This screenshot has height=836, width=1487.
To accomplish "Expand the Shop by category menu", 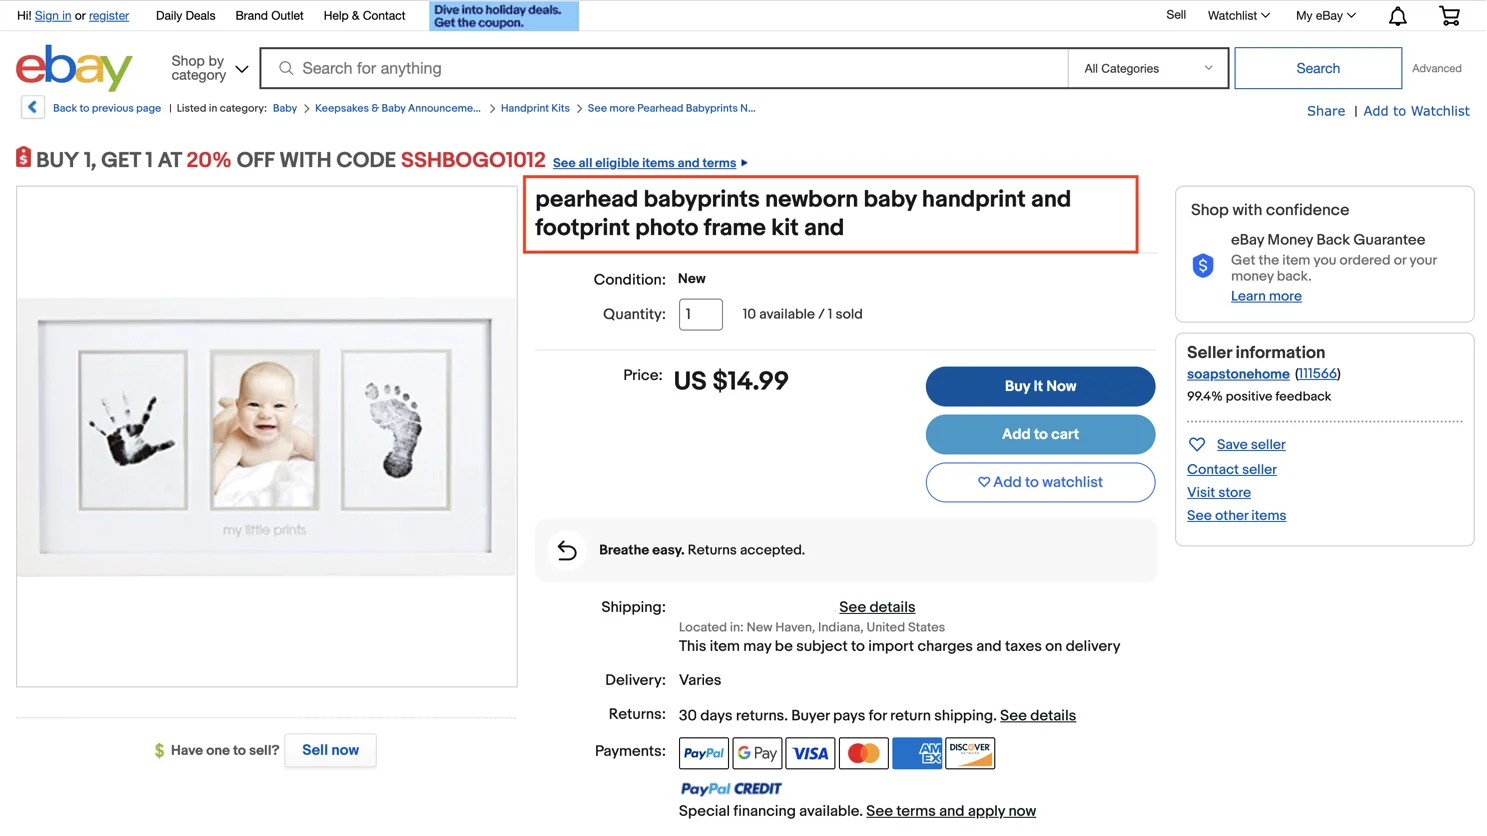I will point(209,68).
